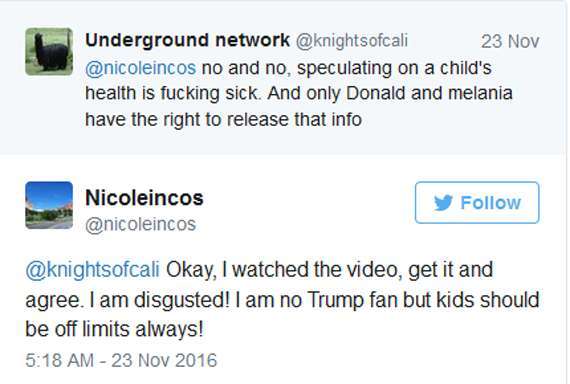Click blue @nicoleincos mention in reply

point(140,68)
